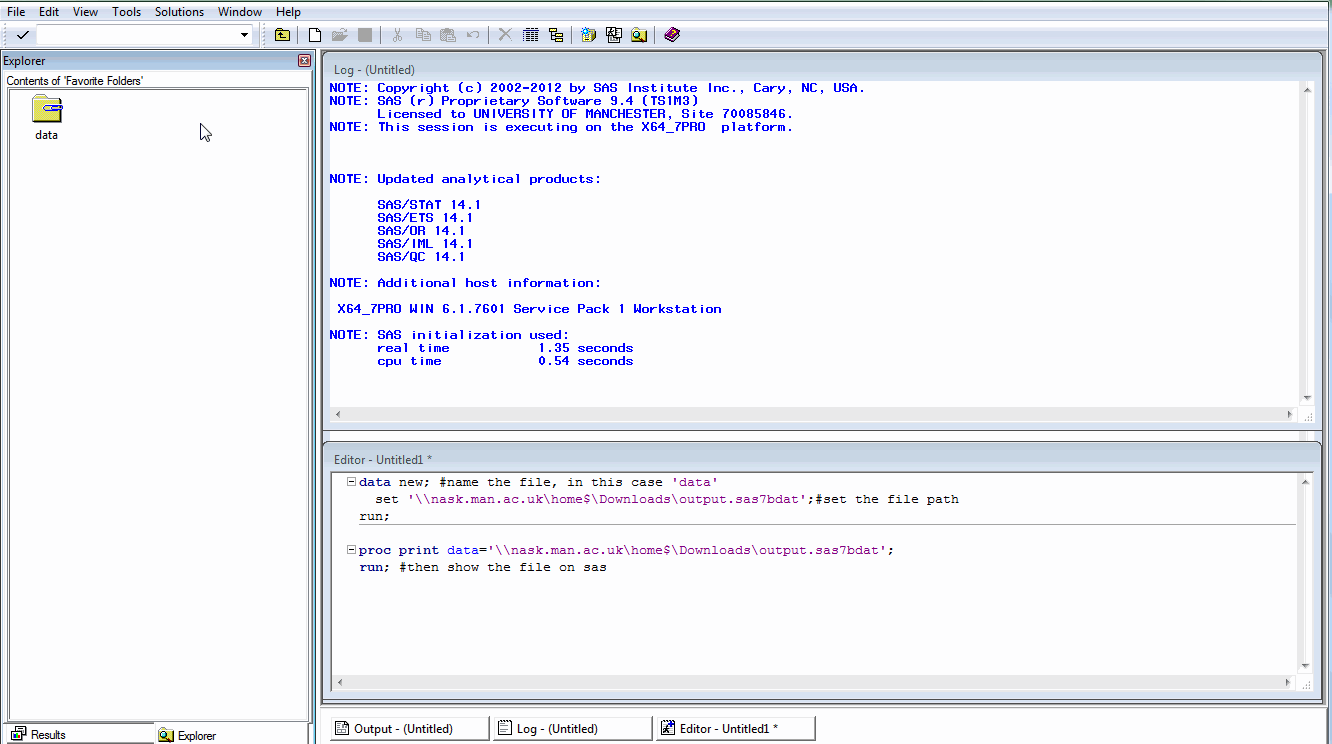Click the Paste toolbar icon
1332x744 pixels.
[x=447, y=34]
